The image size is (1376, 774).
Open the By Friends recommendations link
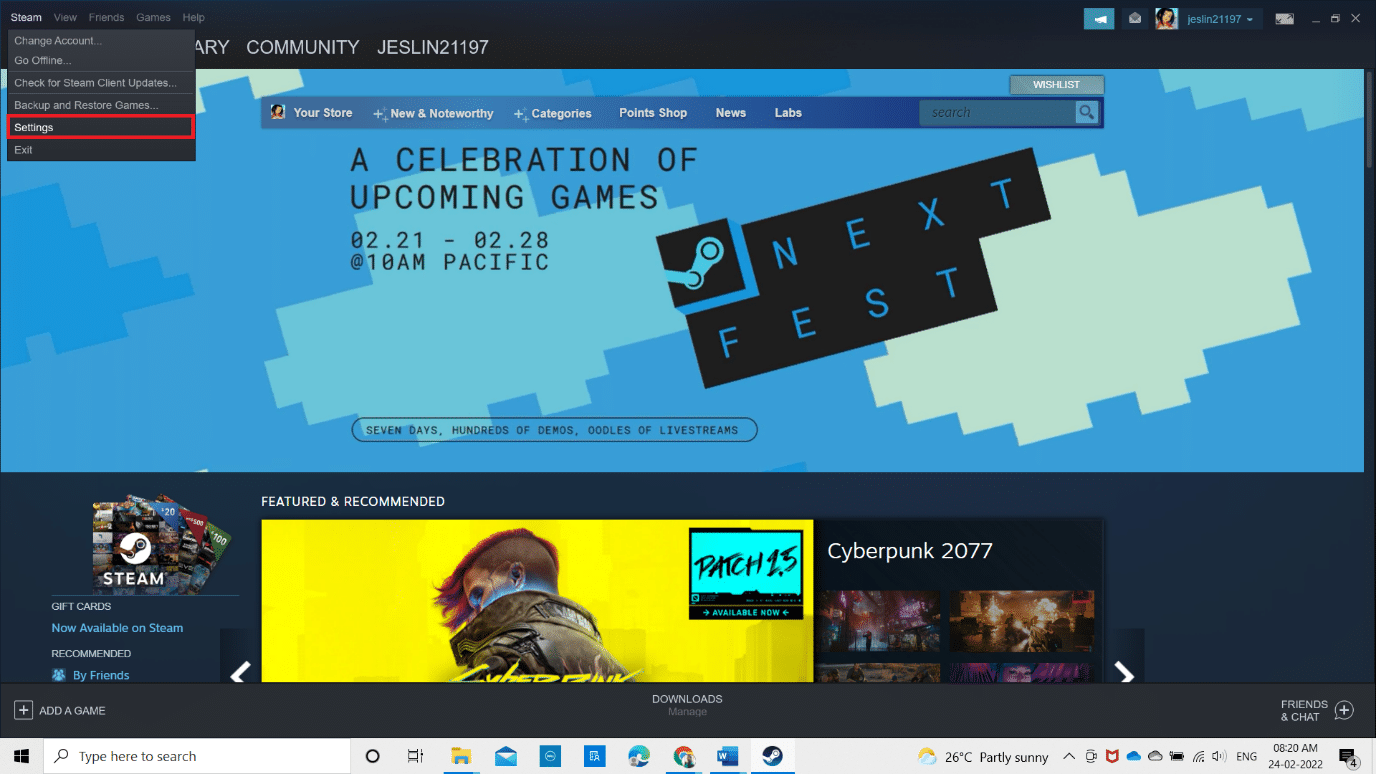pyautogui.click(x=101, y=675)
